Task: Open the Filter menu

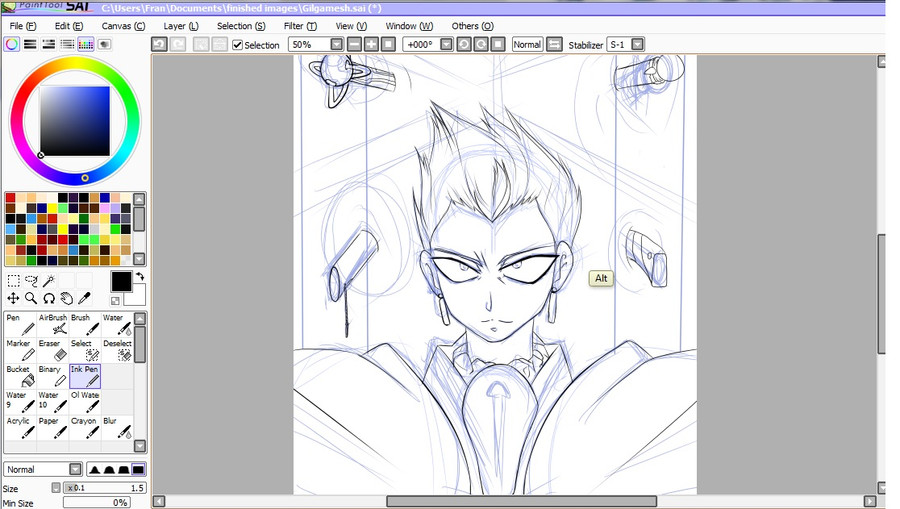Action: coord(300,26)
